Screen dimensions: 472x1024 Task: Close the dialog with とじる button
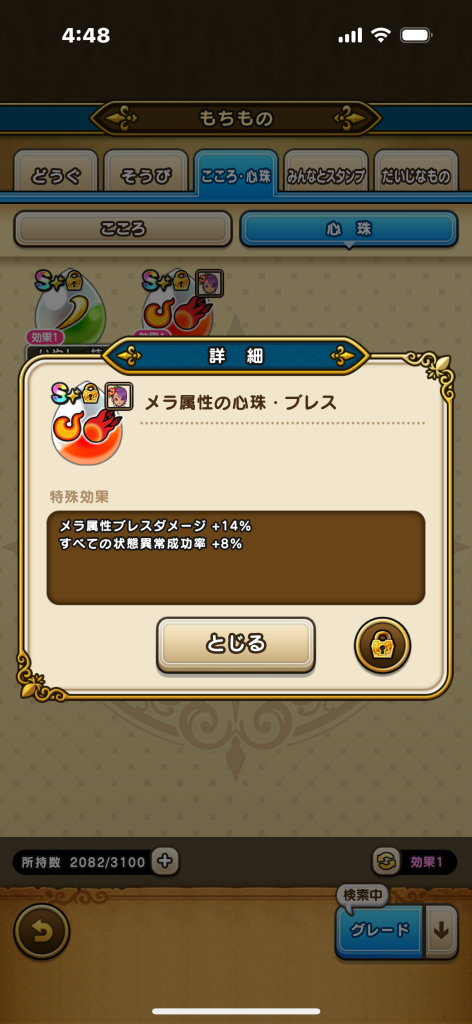236,645
